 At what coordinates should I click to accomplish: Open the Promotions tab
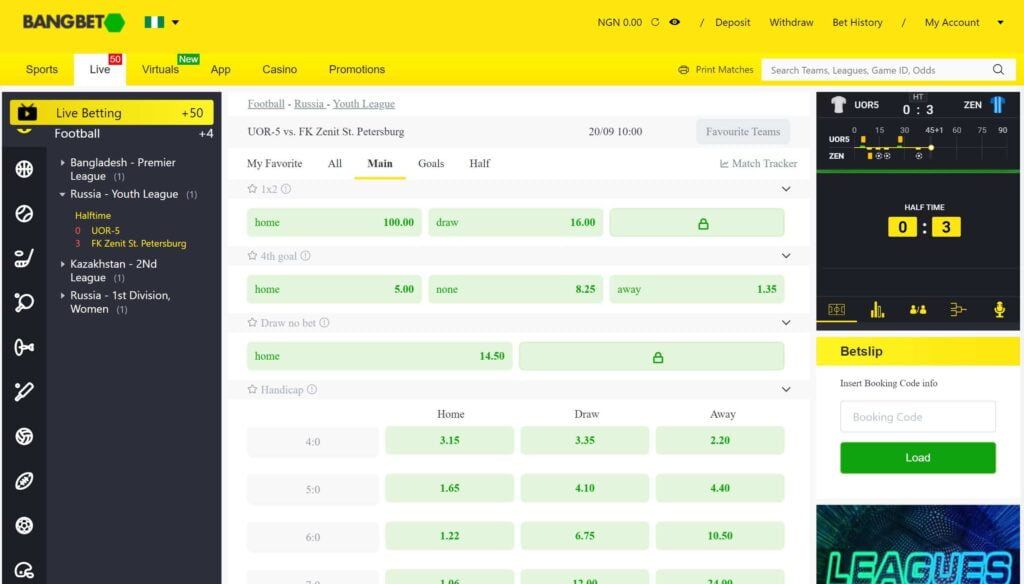[x=357, y=69]
